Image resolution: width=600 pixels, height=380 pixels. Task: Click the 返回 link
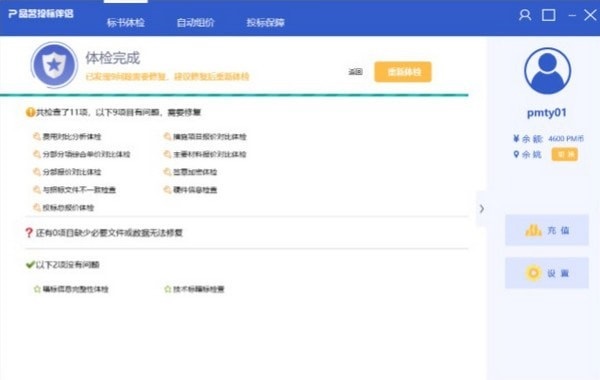(355, 72)
